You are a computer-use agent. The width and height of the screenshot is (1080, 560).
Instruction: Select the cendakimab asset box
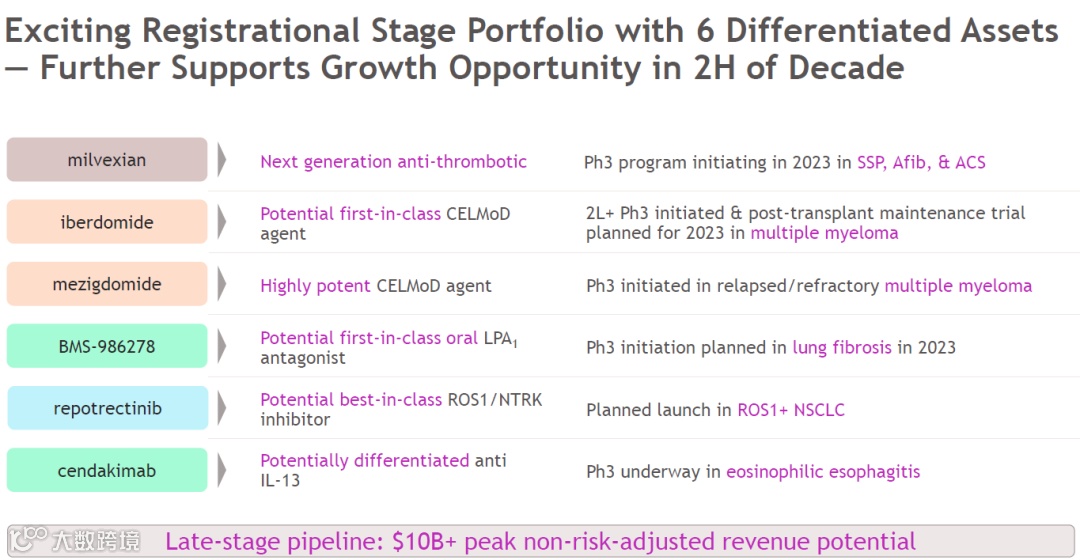coord(107,470)
